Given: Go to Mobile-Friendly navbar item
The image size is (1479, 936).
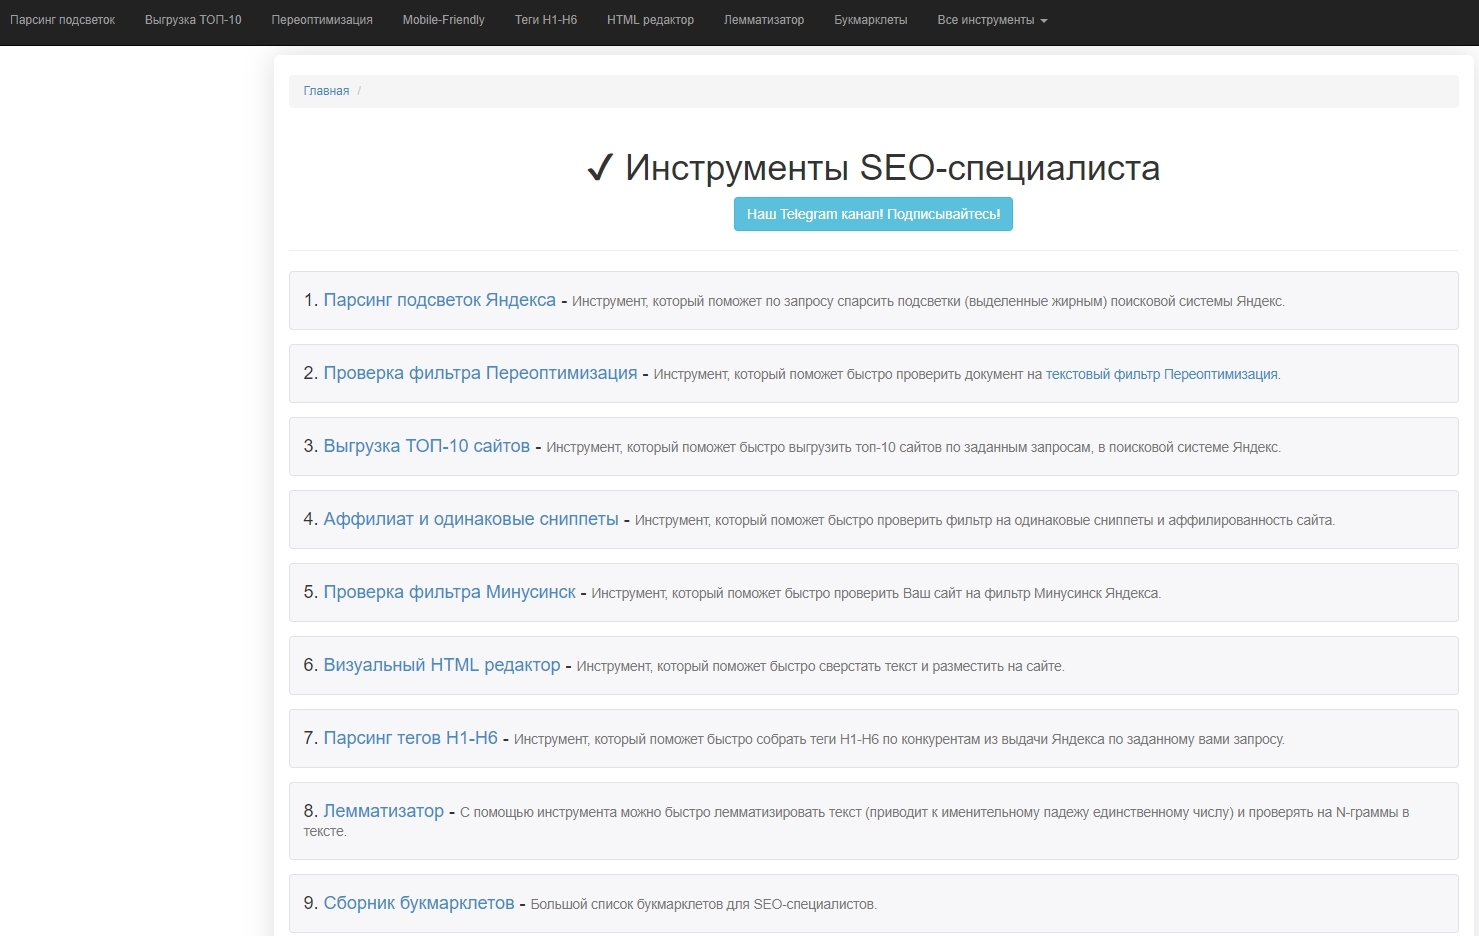Looking at the screenshot, I should (x=443, y=20).
